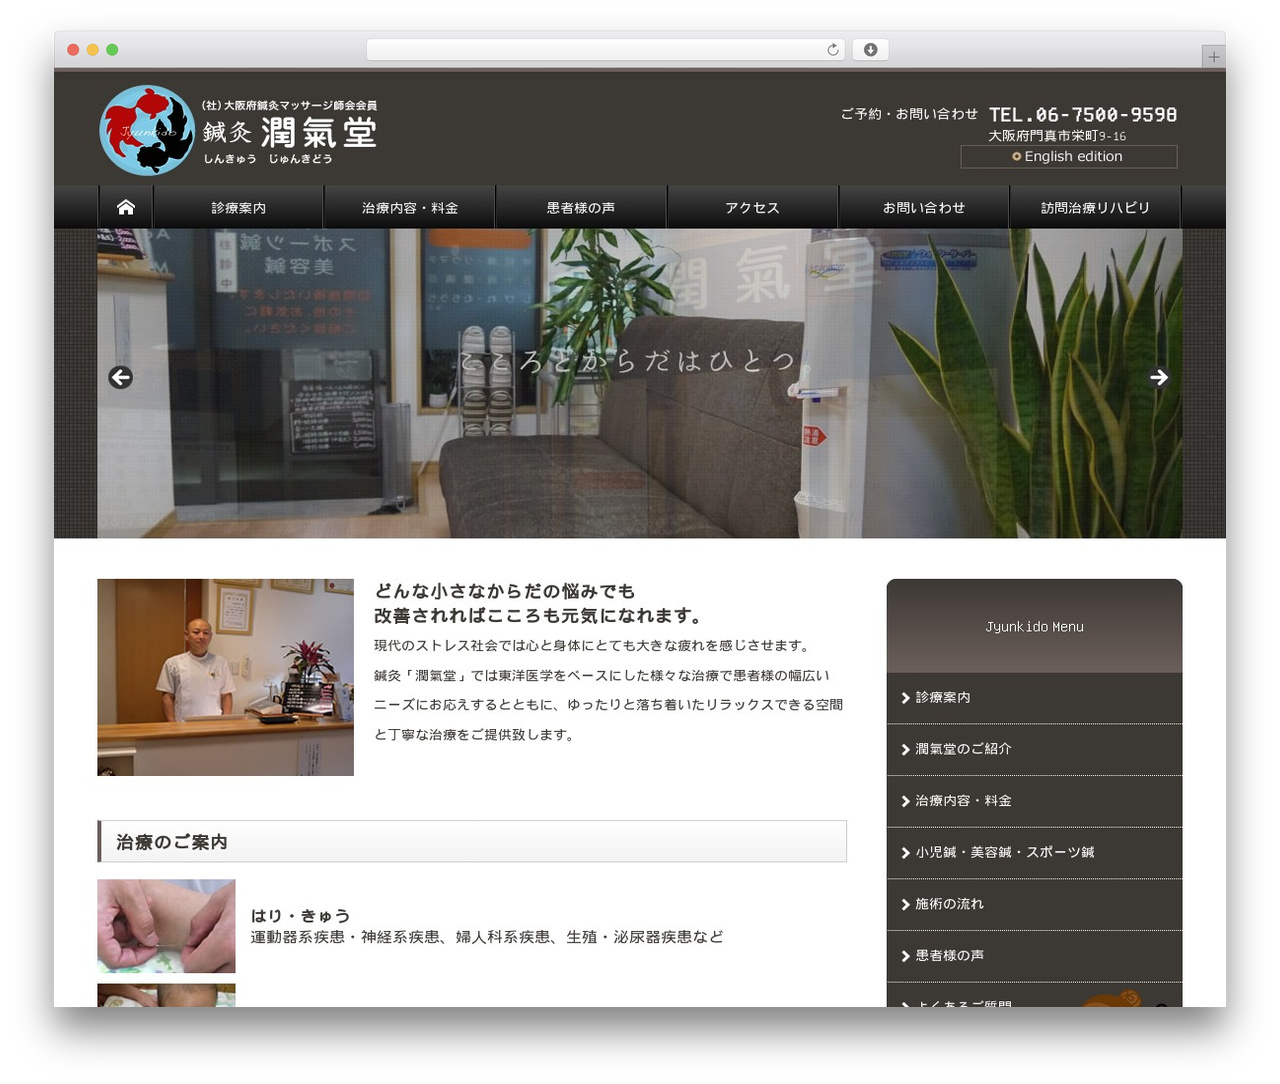Select 小児鍼・美容鍼・スポーツ鍼 in the sidebar

point(1034,853)
